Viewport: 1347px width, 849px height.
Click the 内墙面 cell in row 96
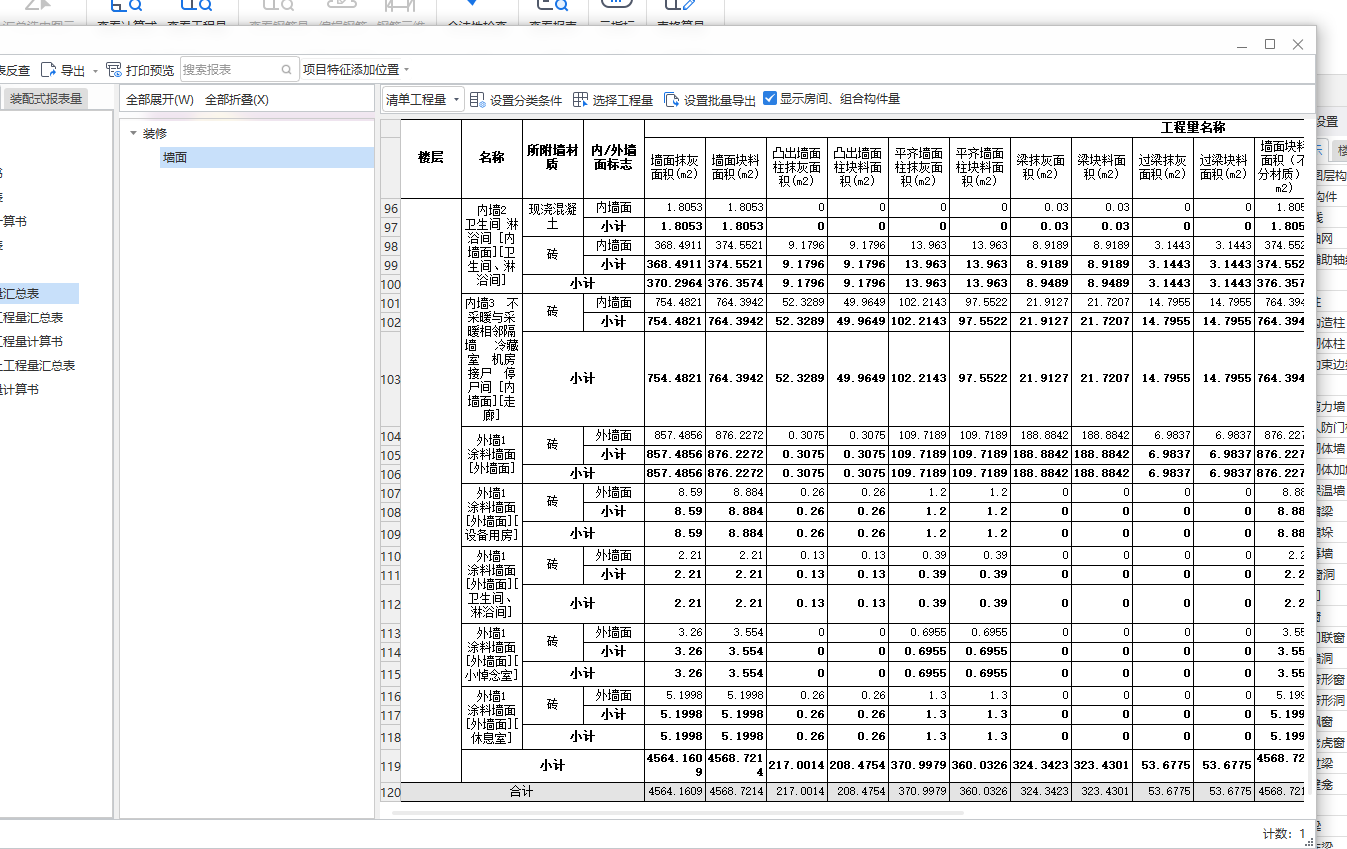(614, 208)
